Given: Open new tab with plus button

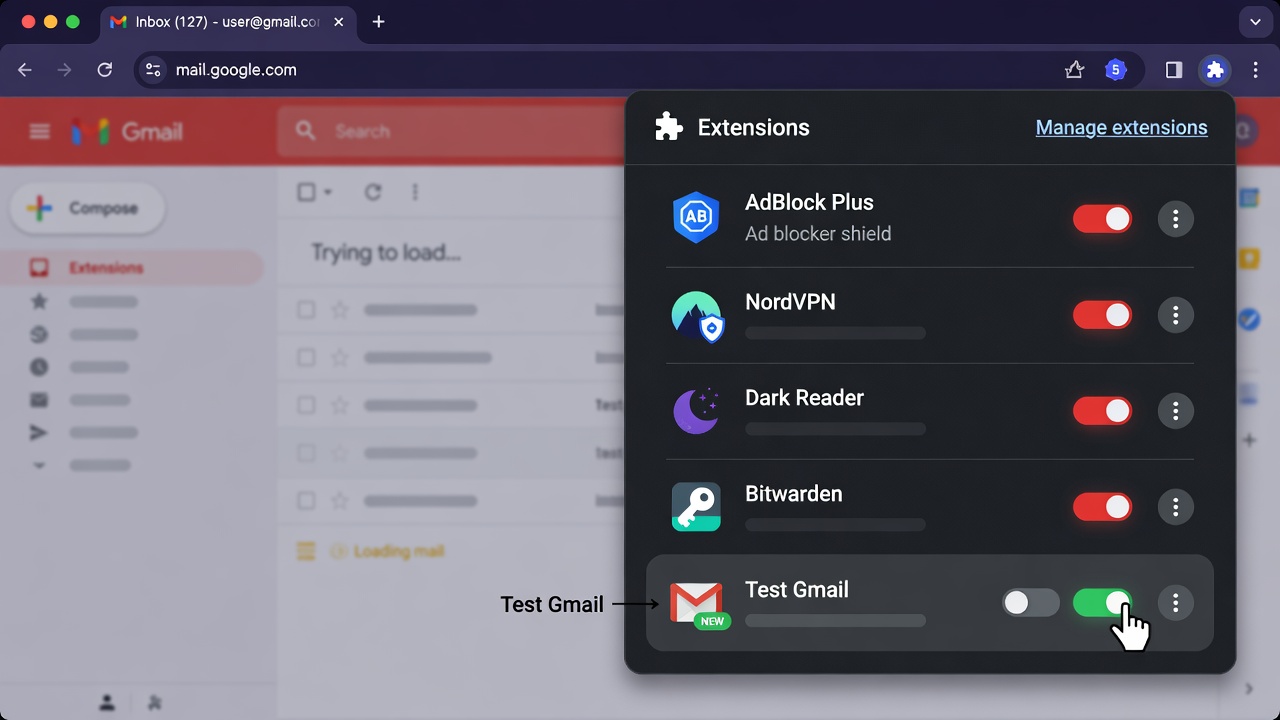Looking at the screenshot, I should (x=378, y=22).
